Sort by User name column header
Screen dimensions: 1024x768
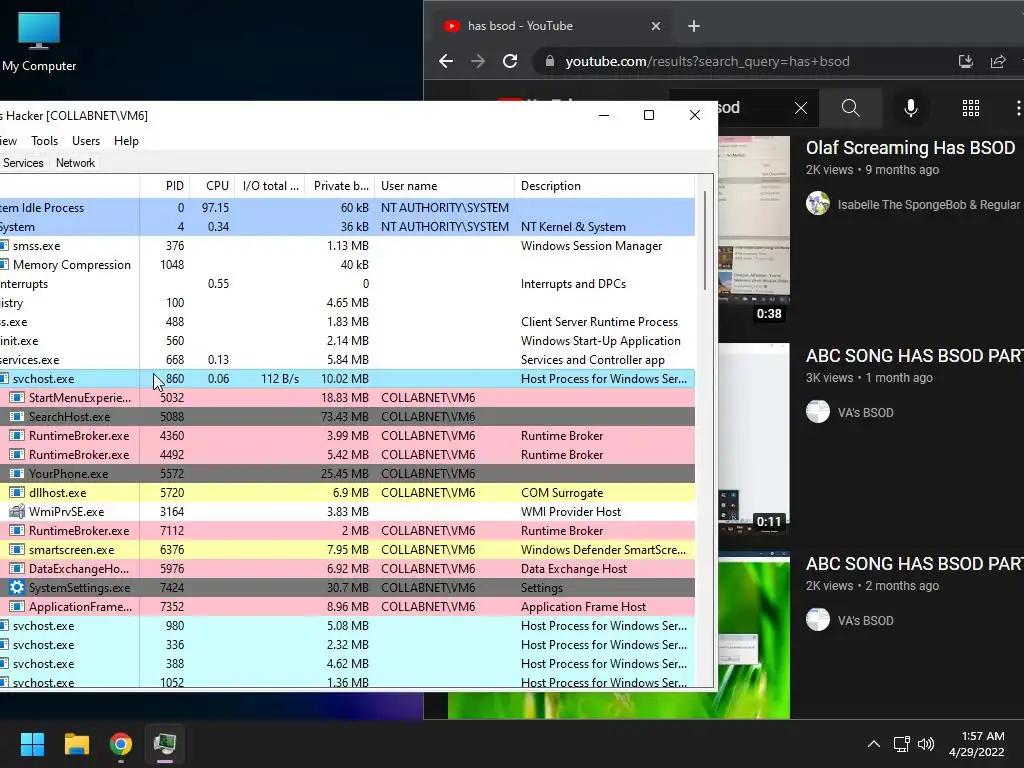[x=444, y=186]
